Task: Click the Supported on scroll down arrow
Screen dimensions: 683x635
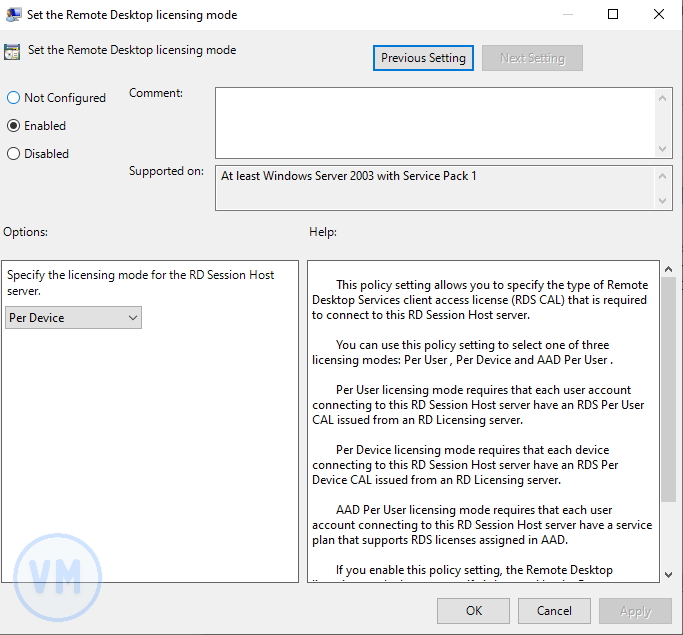Action: tap(664, 200)
